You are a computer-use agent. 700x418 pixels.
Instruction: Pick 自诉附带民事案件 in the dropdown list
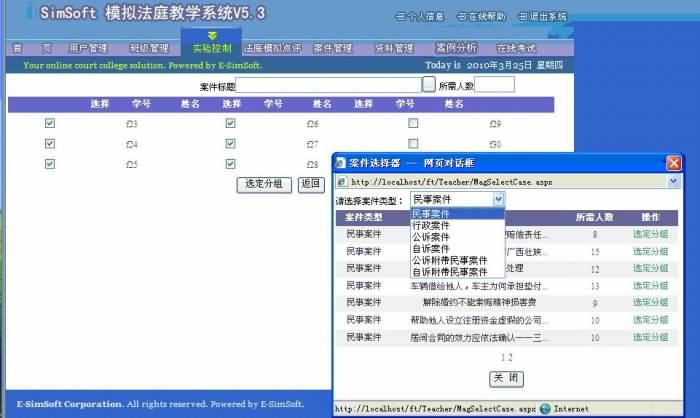450,272
